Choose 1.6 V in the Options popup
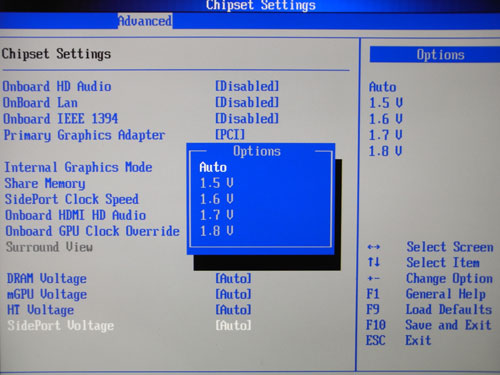500x375 pixels. tap(216, 199)
